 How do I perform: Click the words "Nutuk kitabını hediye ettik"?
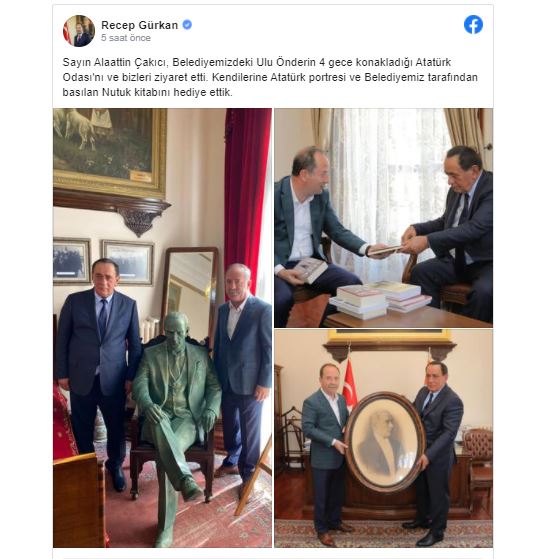click(x=167, y=92)
